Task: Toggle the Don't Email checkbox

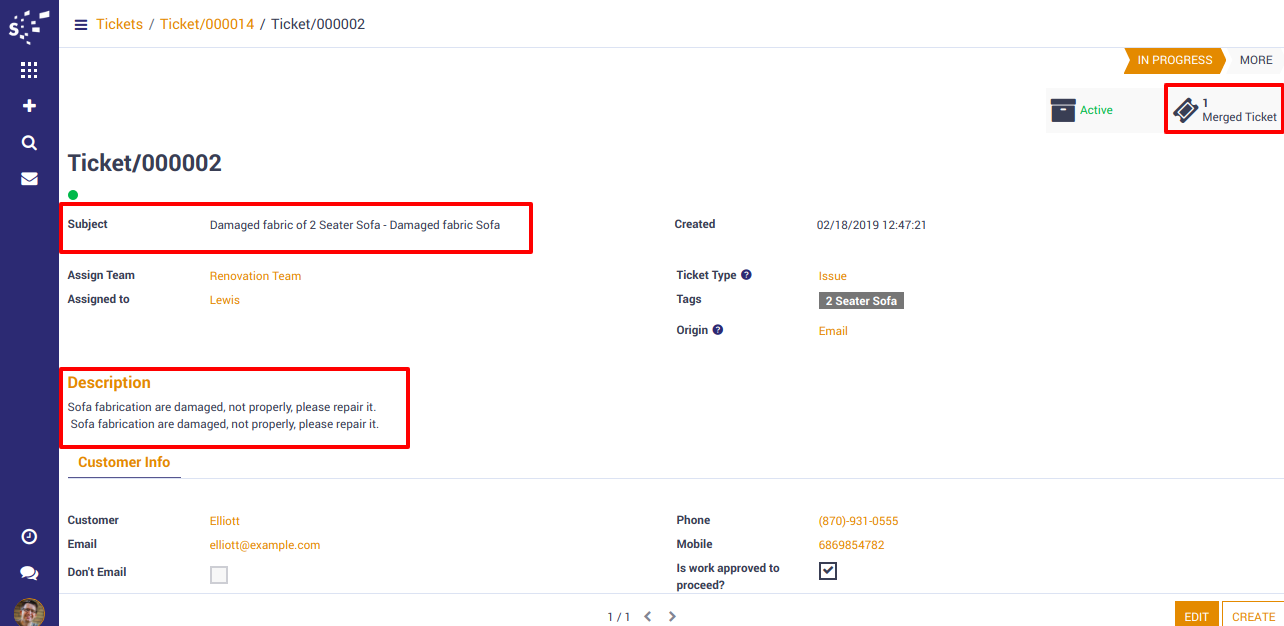Action: point(218,575)
